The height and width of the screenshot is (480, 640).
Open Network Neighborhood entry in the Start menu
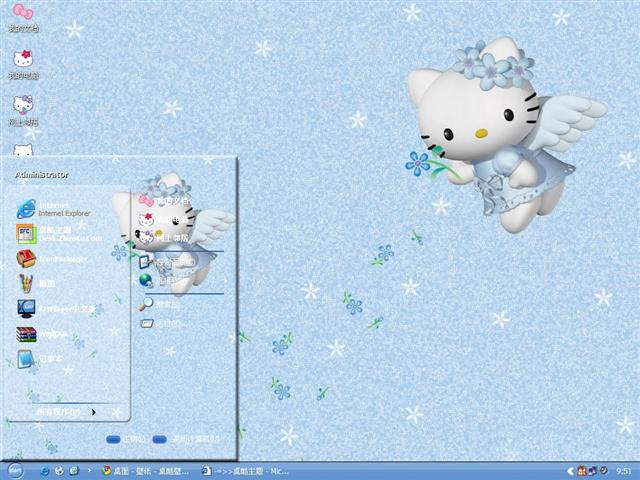point(163,238)
